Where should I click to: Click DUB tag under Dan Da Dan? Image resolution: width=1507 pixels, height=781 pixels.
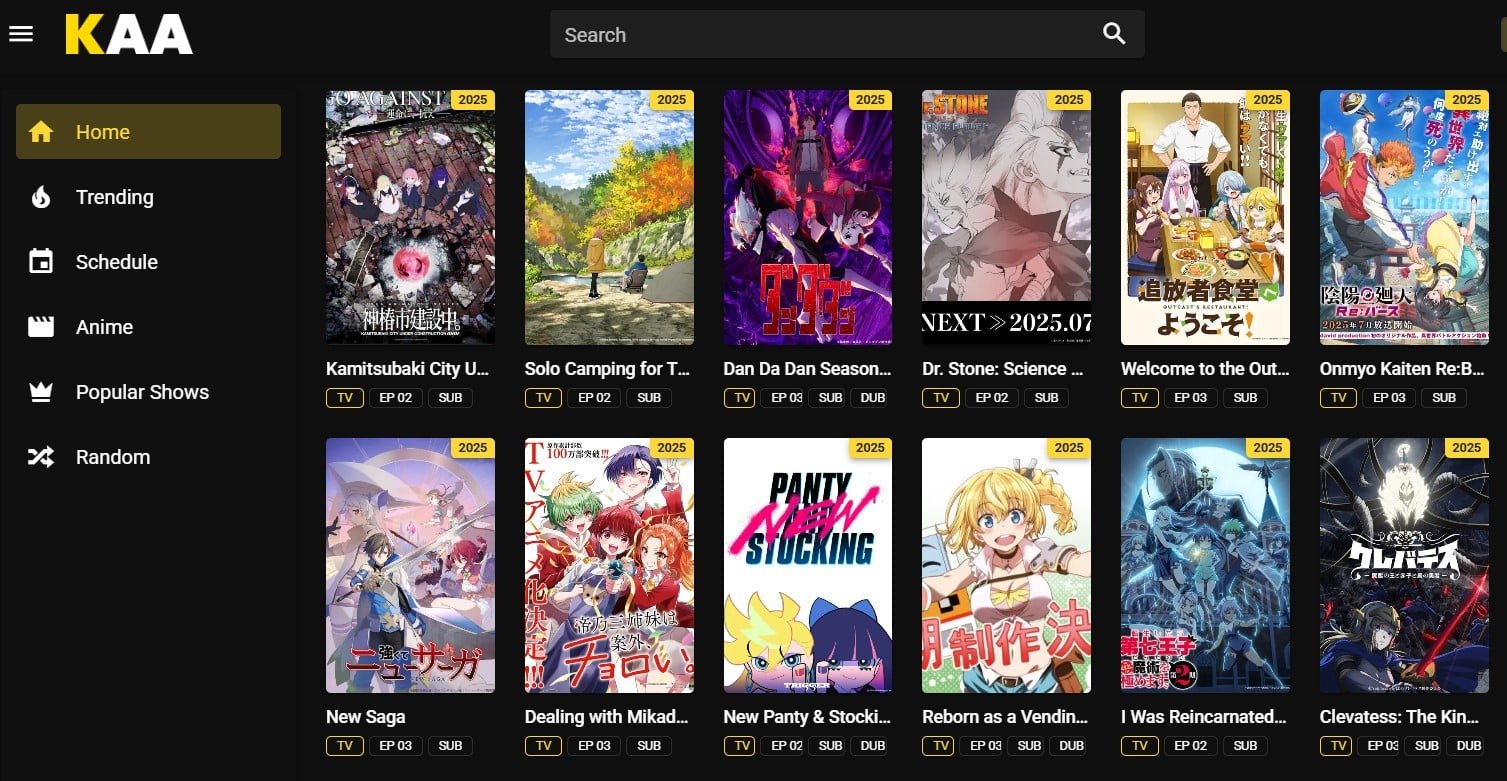872,398
